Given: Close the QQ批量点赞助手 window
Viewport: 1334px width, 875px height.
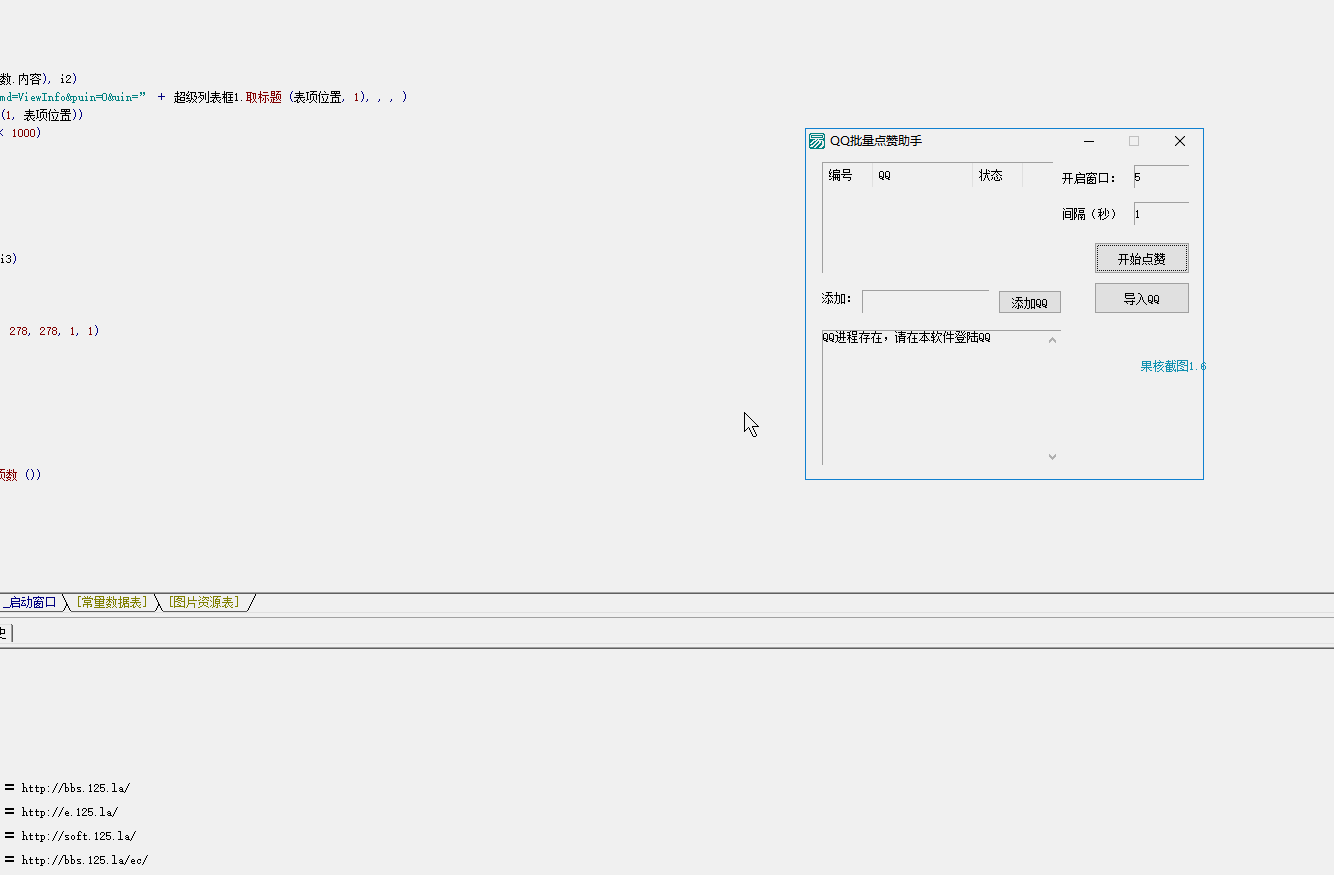Looking at the screenshot, I should 1180,141.
